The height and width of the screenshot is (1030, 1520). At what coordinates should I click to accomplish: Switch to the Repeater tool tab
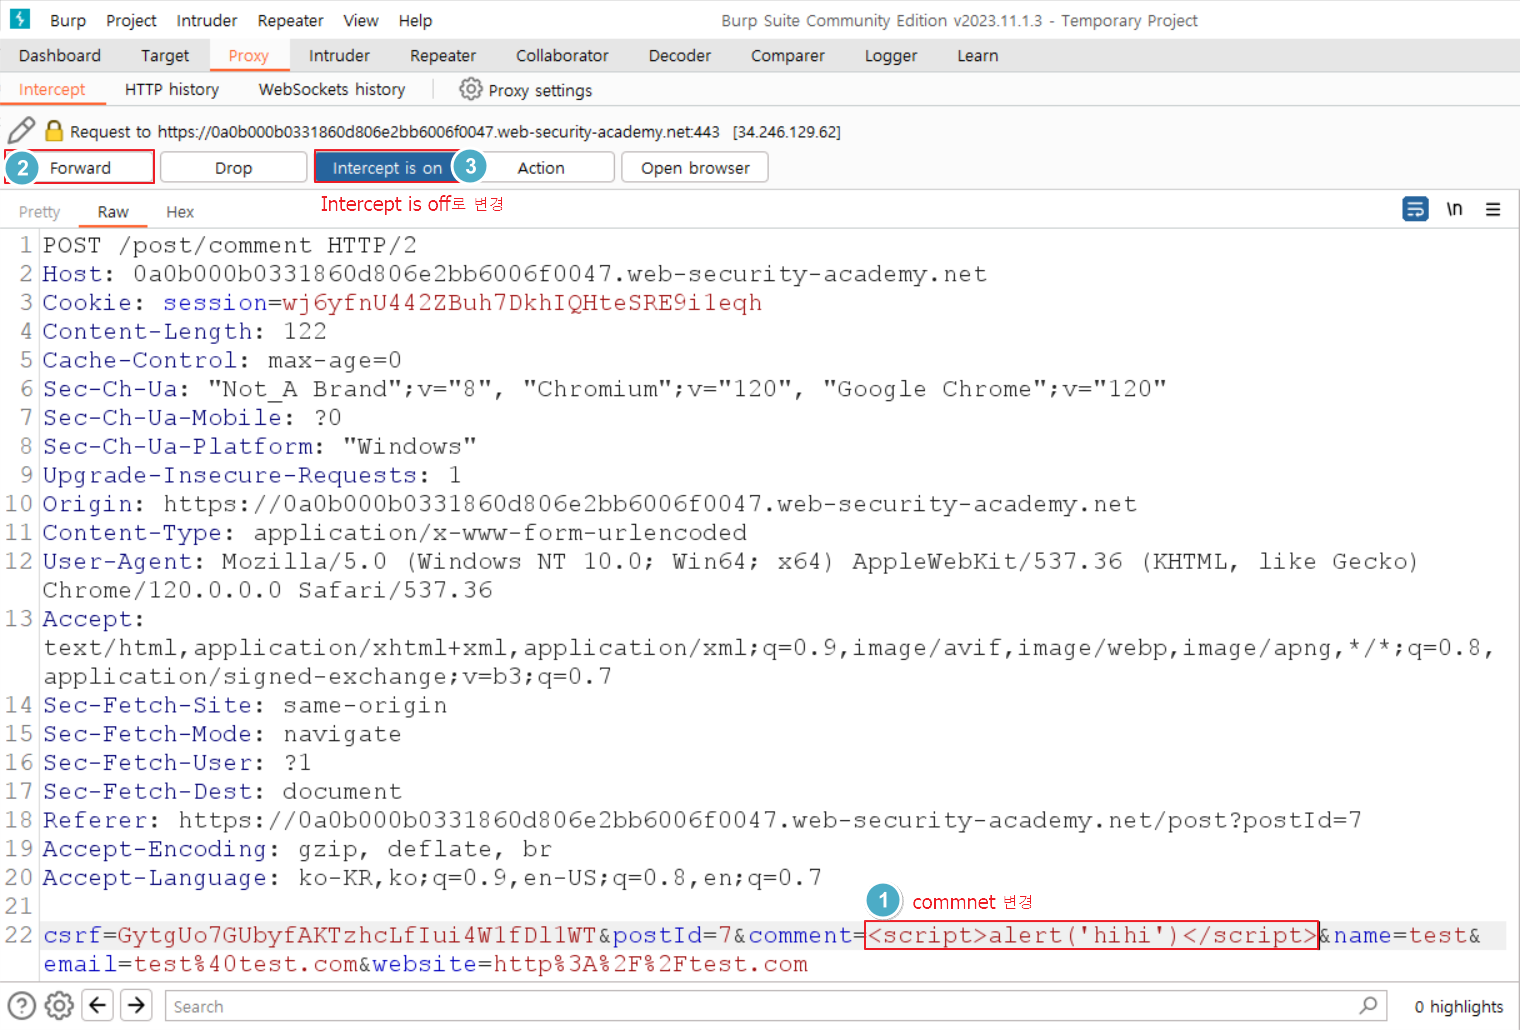(443, 55)
